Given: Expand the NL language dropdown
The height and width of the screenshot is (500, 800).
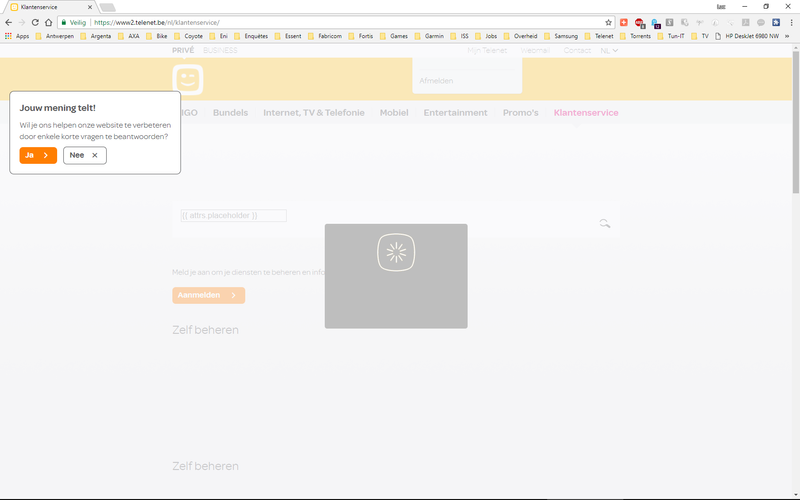Looking at the screenshot, I should click(x=609, y=50).
